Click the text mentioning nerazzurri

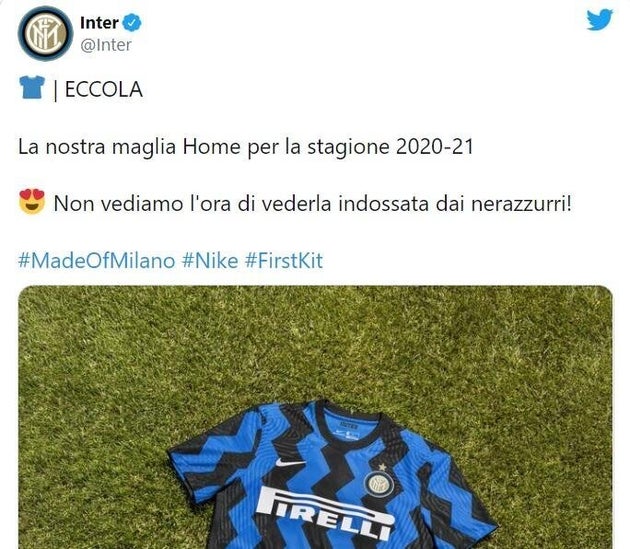[x=312, y=204]
